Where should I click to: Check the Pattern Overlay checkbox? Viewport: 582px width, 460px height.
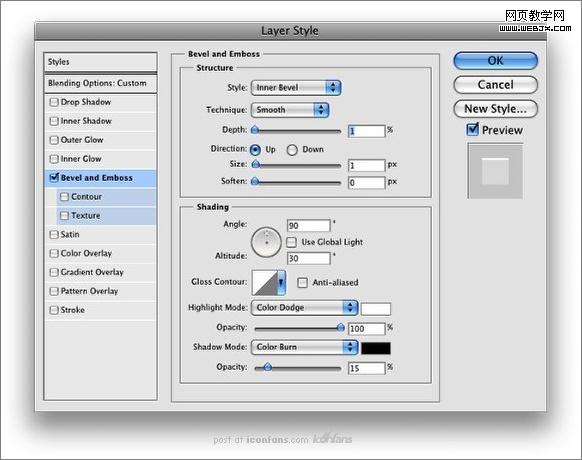(54, 291)
